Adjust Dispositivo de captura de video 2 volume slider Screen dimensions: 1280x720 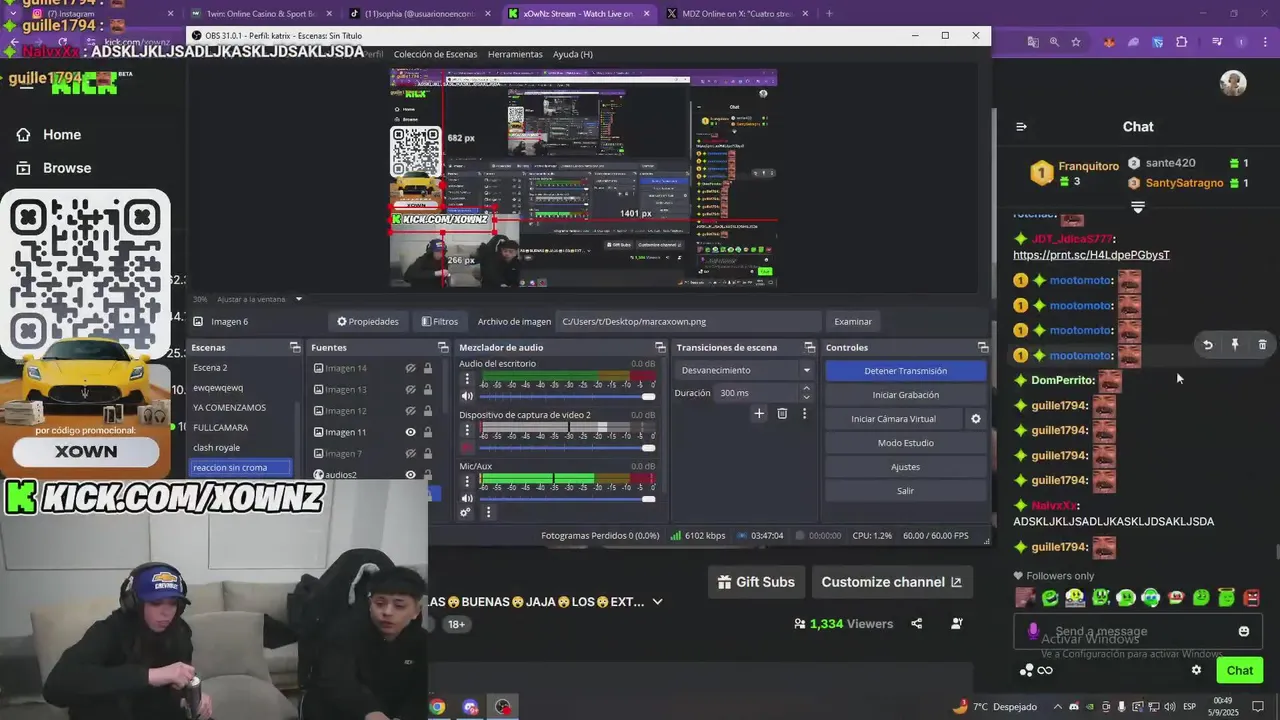pos(567,447)
